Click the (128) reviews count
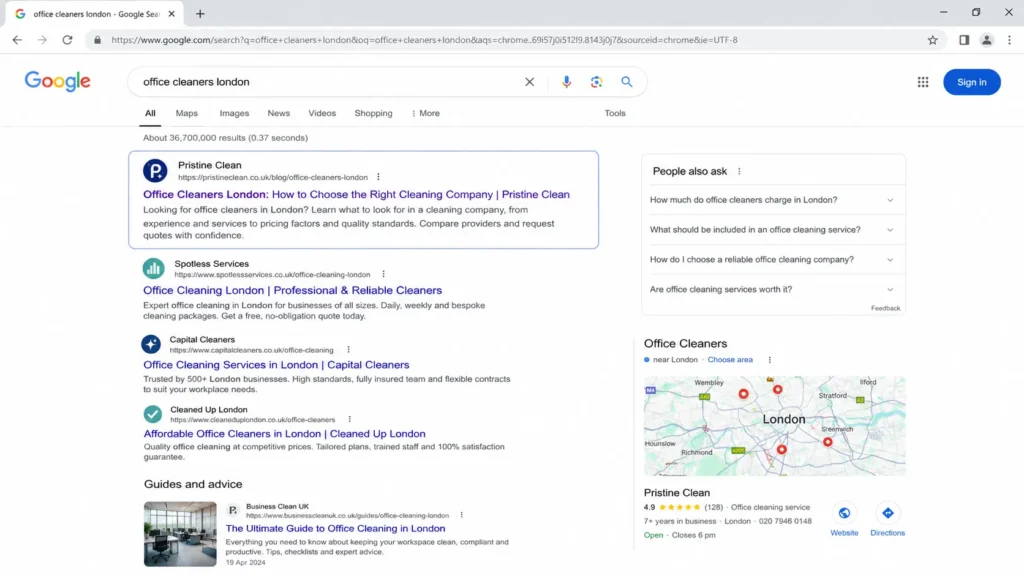Screen dimensions: 1024x576 (714, 507)
